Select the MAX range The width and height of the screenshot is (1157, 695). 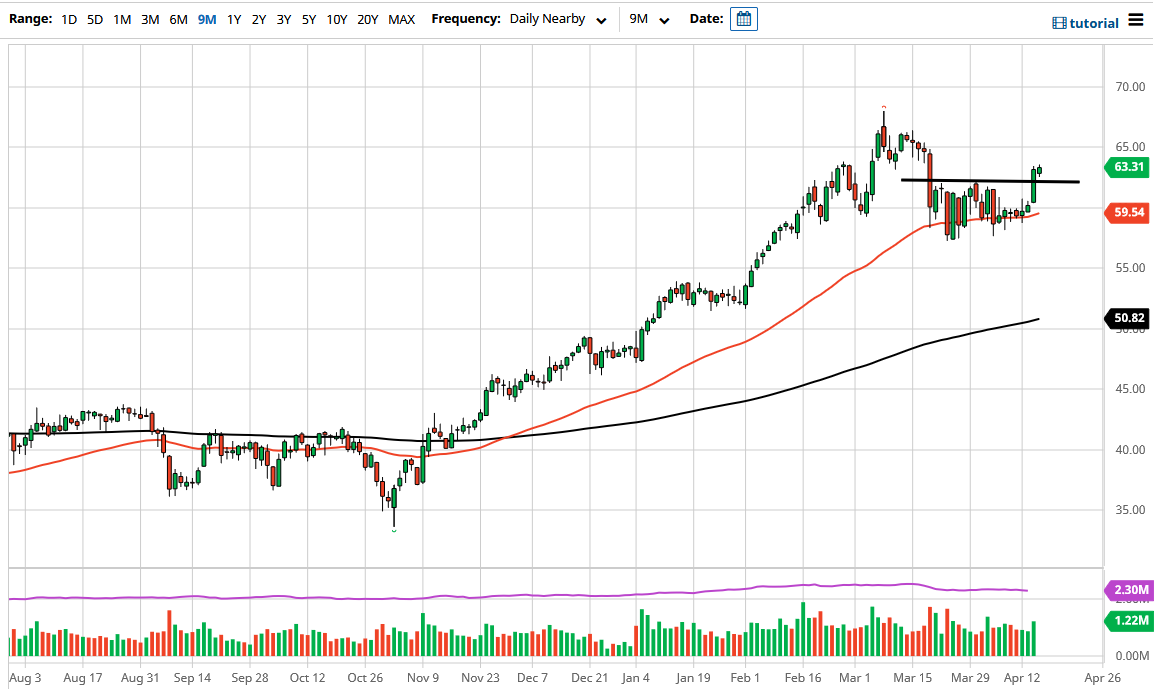click(x=401, y=18)
